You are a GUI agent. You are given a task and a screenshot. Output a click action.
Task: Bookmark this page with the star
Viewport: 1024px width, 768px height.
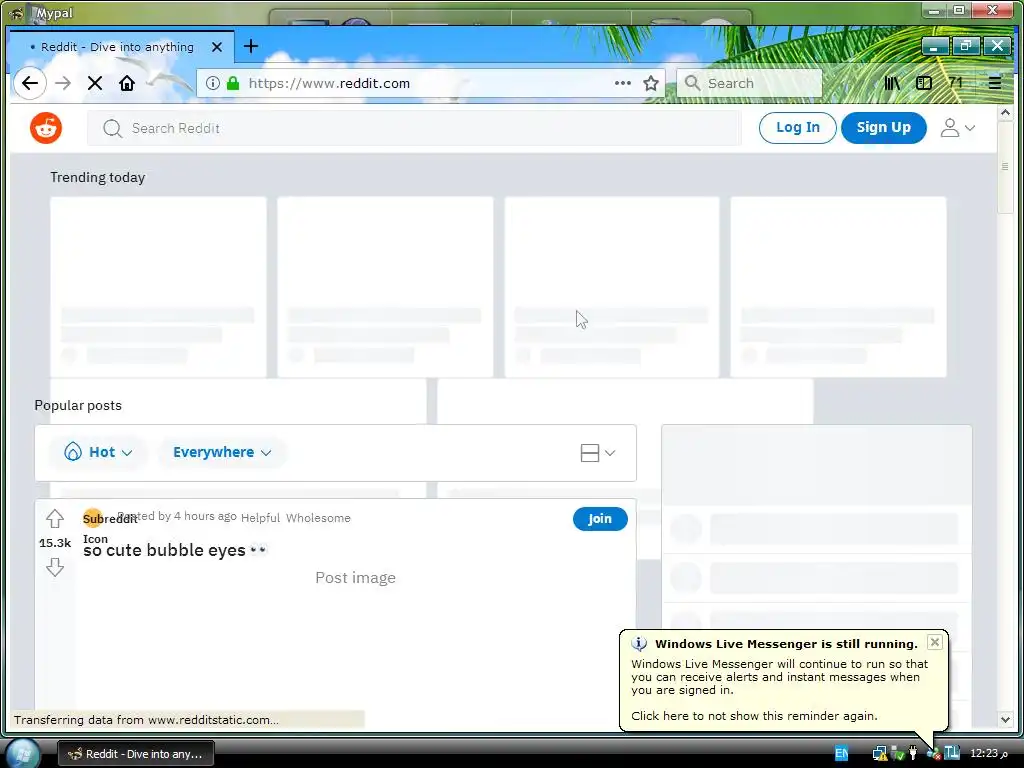[650, 83]
